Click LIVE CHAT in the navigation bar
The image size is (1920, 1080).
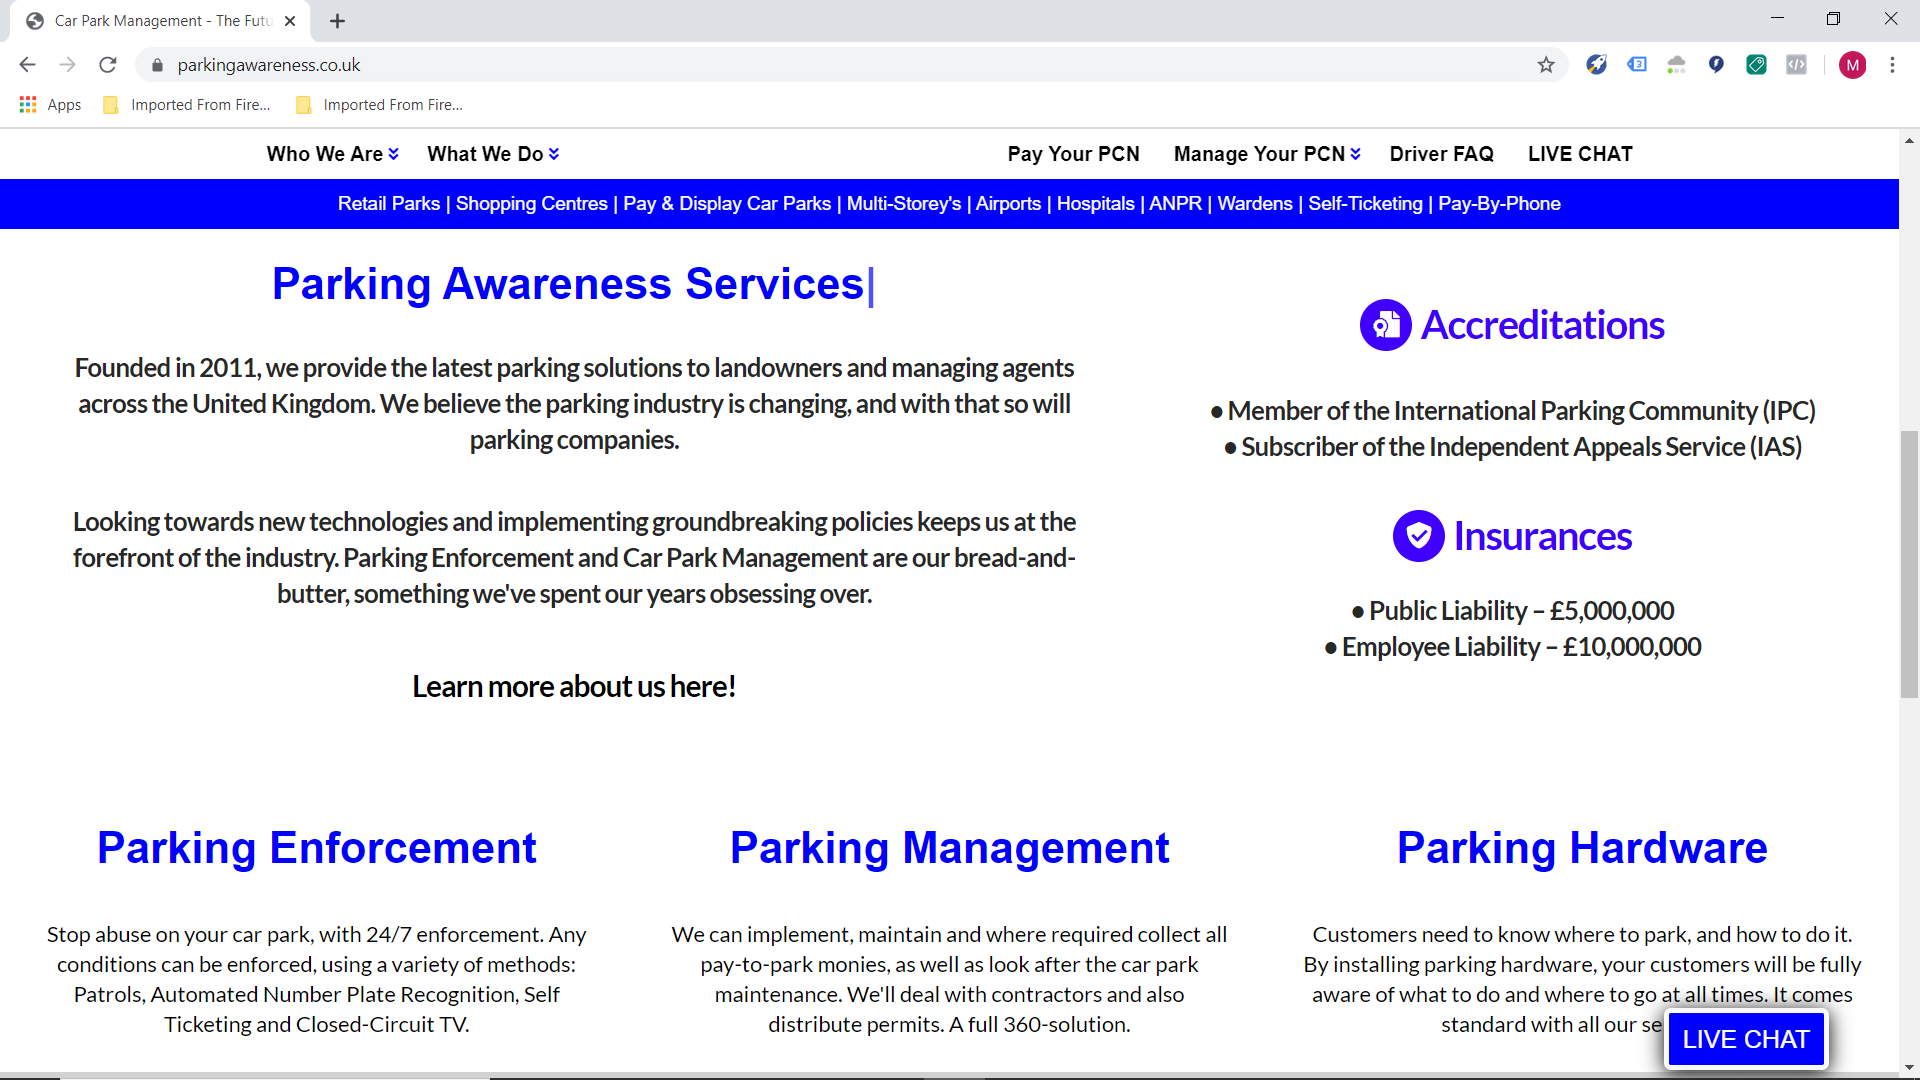tap(1580, 154)
